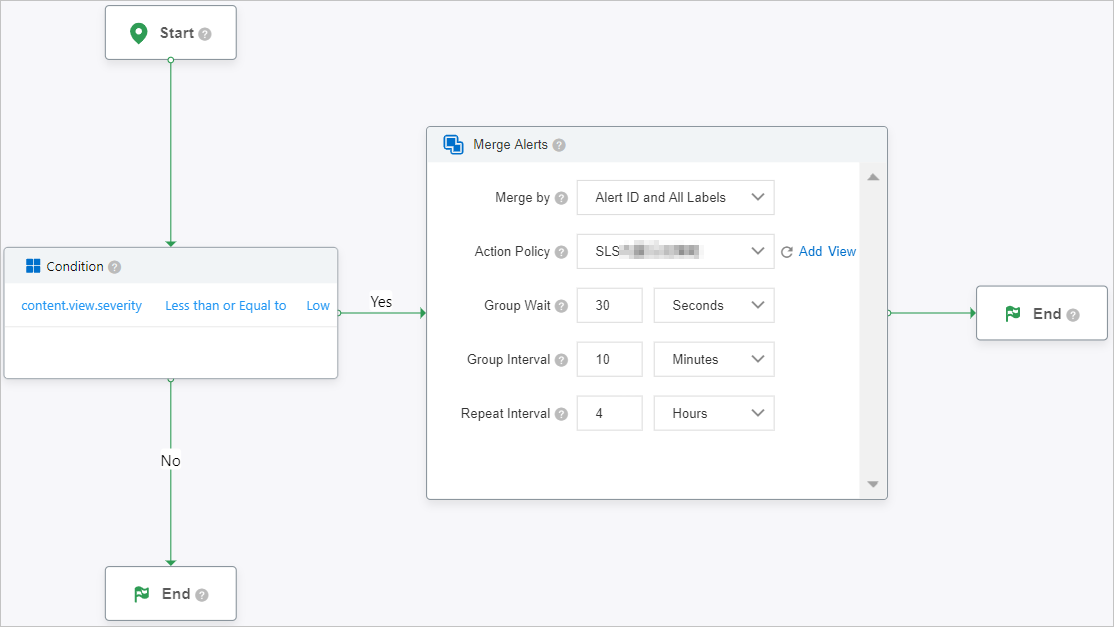Click the help icon next to Group Wait
This screenshot has width=1114, height=627.
[x=561, y=306]
